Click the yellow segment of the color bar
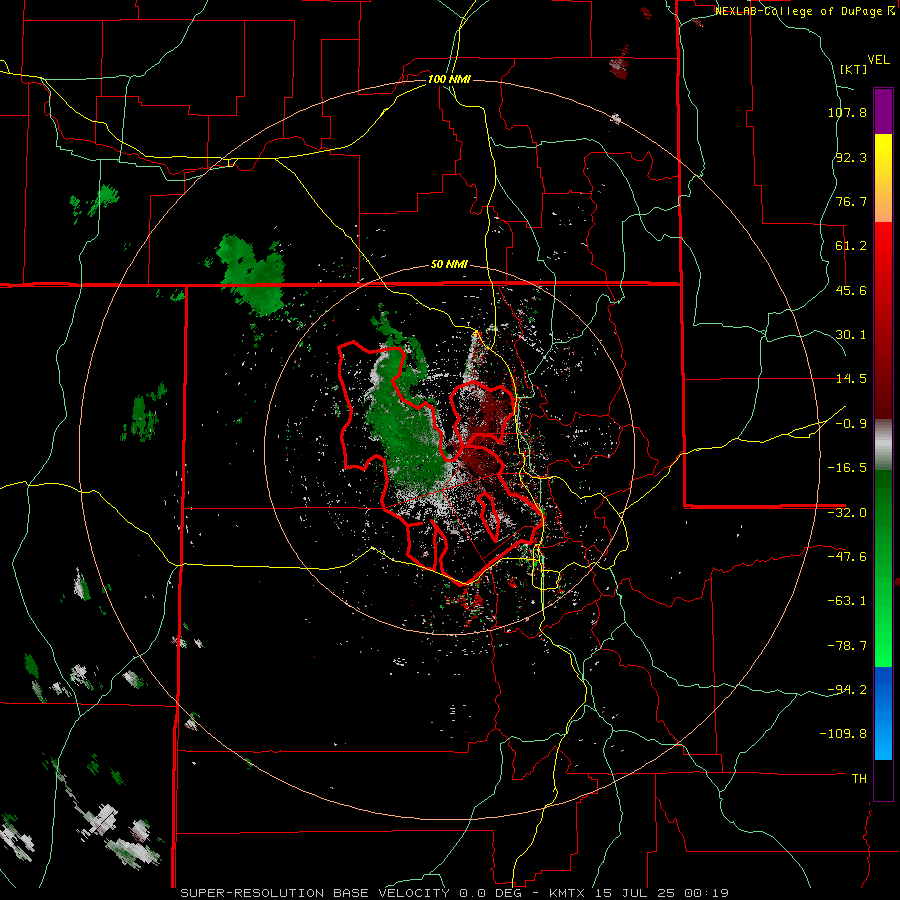Viewport: 900px width, 900px height. pos(883,177)
